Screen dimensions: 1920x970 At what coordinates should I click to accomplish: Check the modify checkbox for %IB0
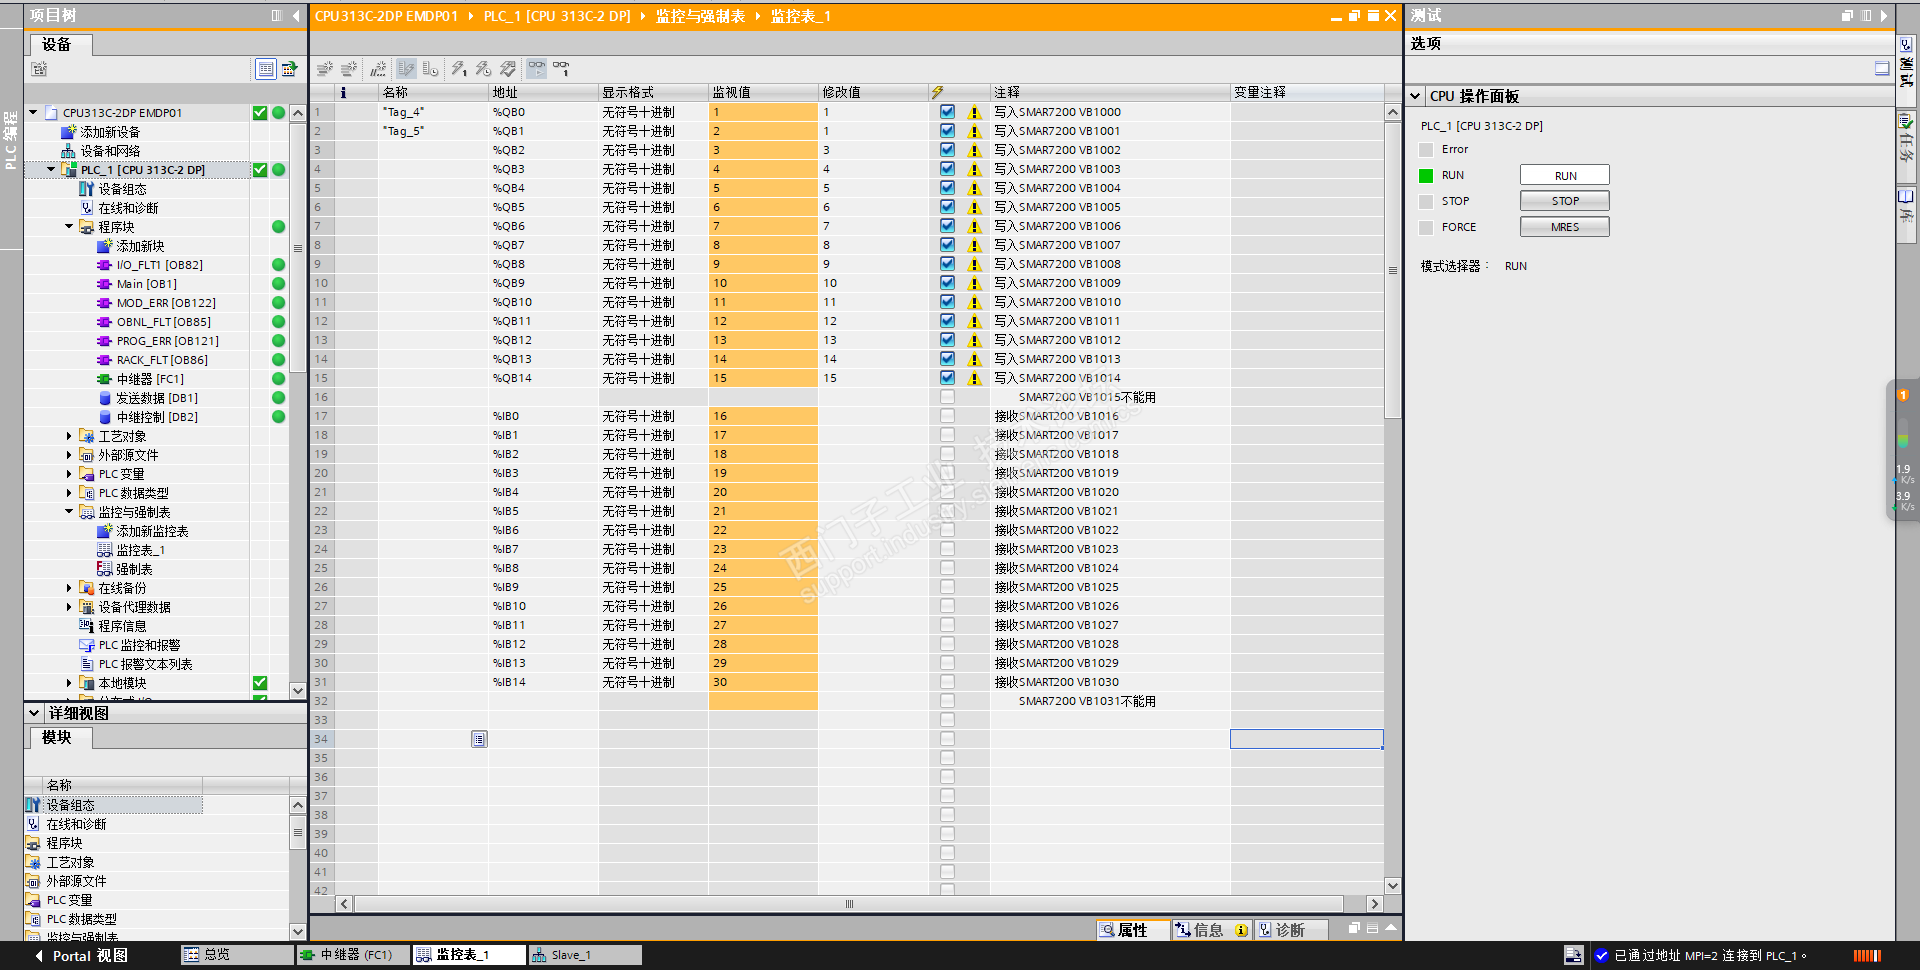coord(947,416)
